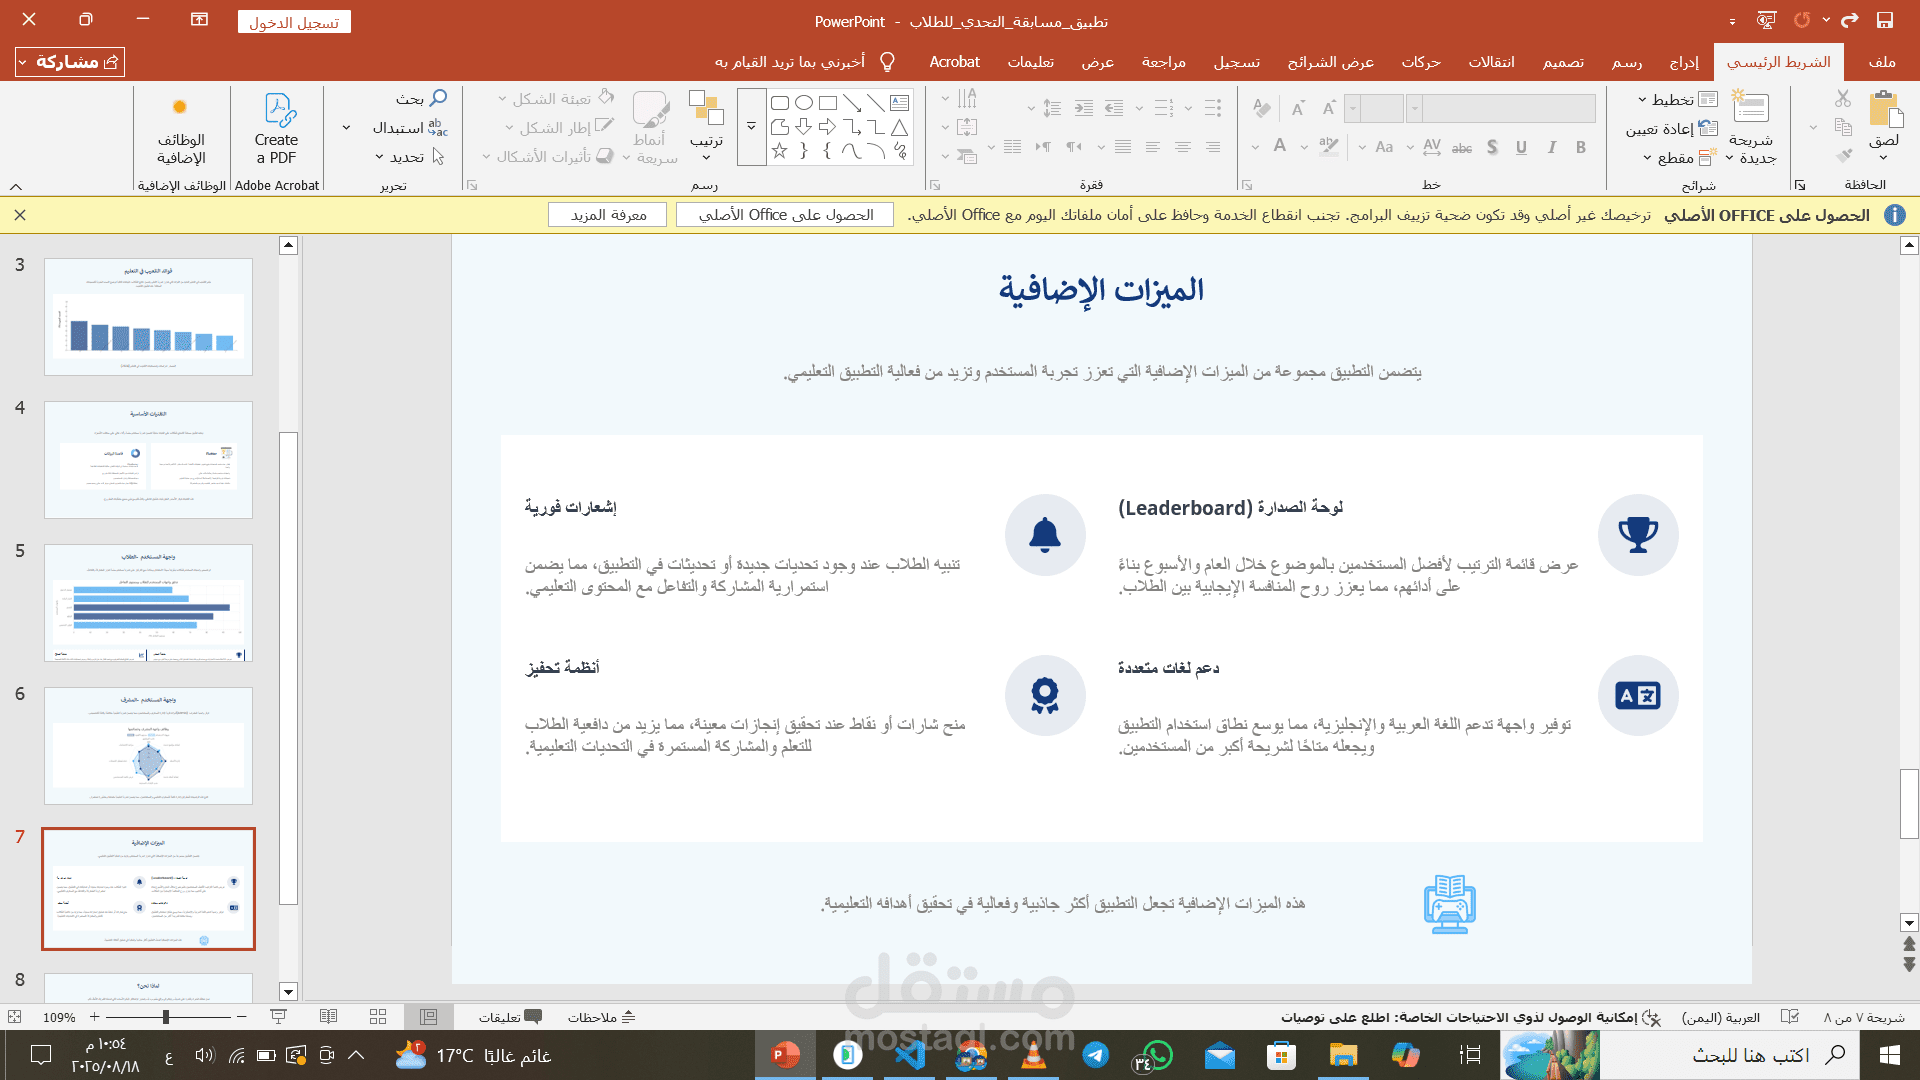Toggle Underline text formatting
This screenshot has width=1920, height=1080.
pos(1521,148)
